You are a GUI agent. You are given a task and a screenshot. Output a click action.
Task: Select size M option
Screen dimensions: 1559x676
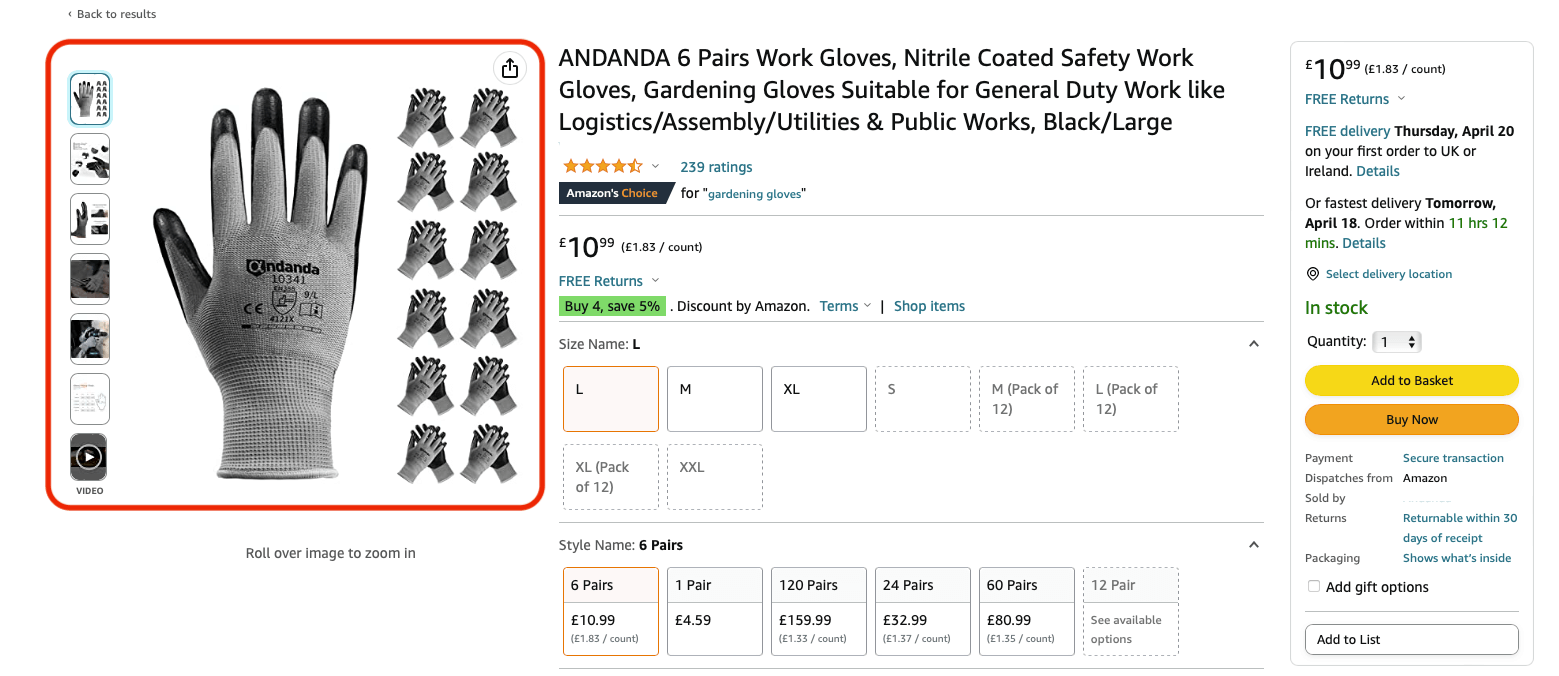point(714,398)
